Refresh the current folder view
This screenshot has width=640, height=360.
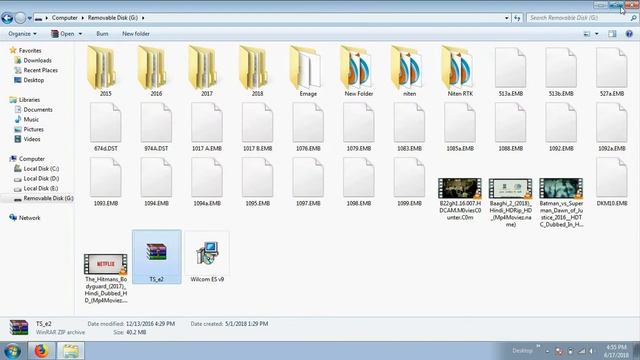[517, 18]
